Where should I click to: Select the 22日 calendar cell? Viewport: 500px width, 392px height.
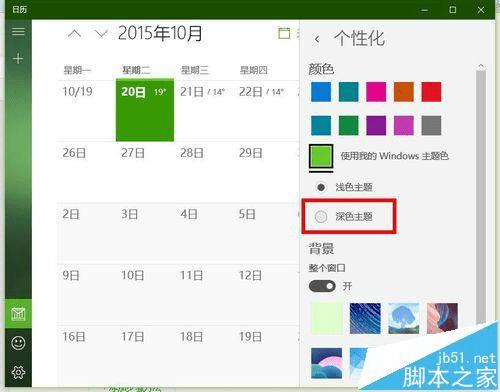click(x=262, y=111)
